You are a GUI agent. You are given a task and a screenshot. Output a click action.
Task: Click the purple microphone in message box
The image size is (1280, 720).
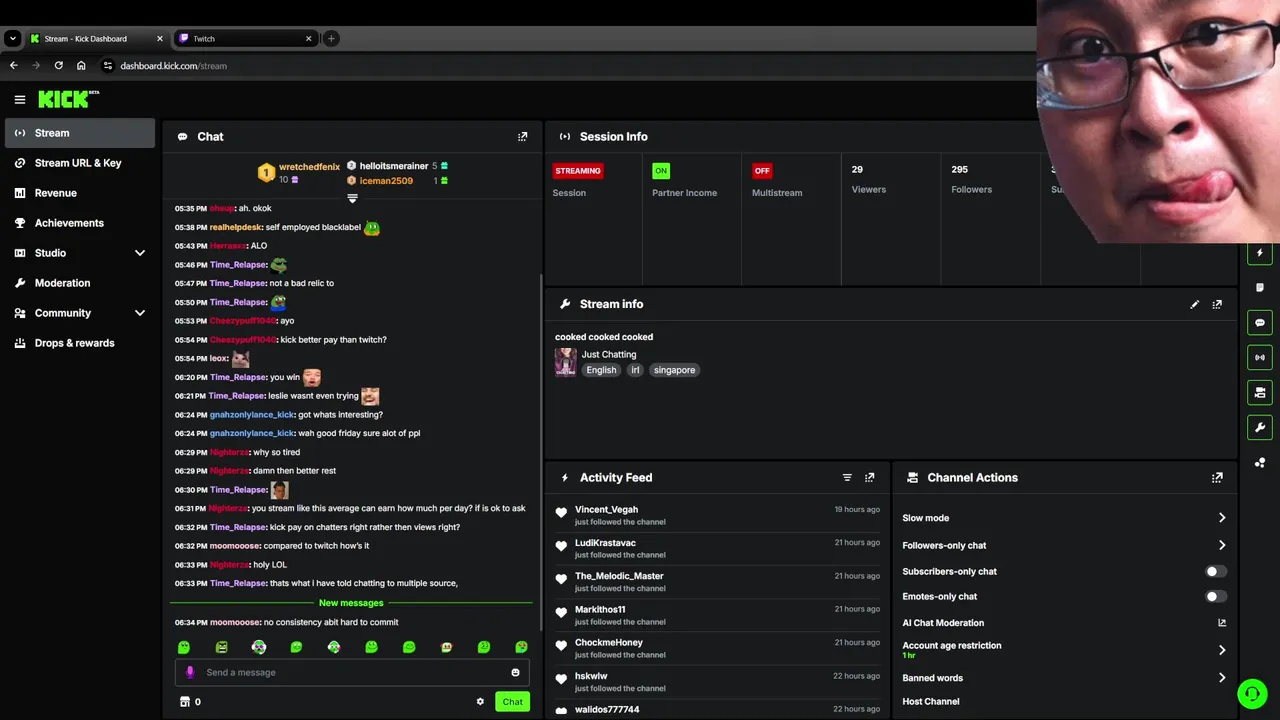(x=190, y=672)
